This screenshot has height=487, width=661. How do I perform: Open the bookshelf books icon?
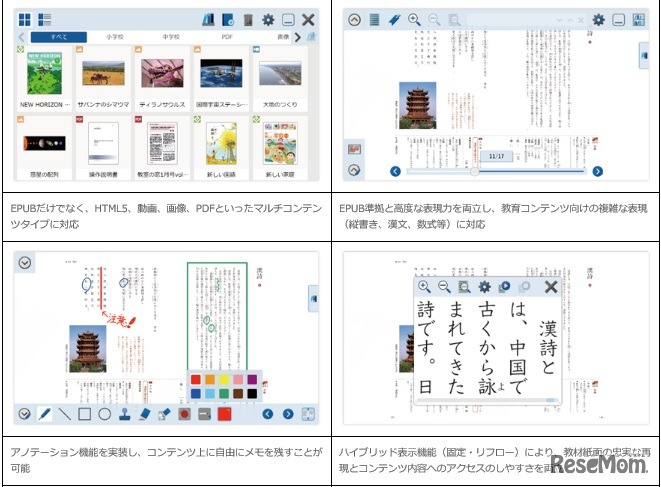coord(208,19)
